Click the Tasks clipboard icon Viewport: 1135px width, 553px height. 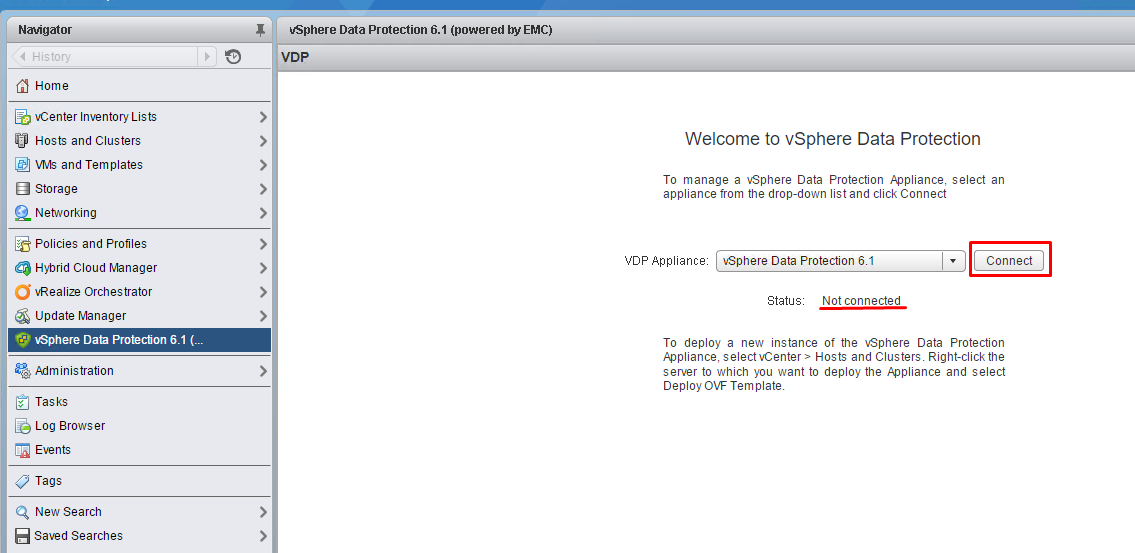pyautogui.click(x=22, y=402)
